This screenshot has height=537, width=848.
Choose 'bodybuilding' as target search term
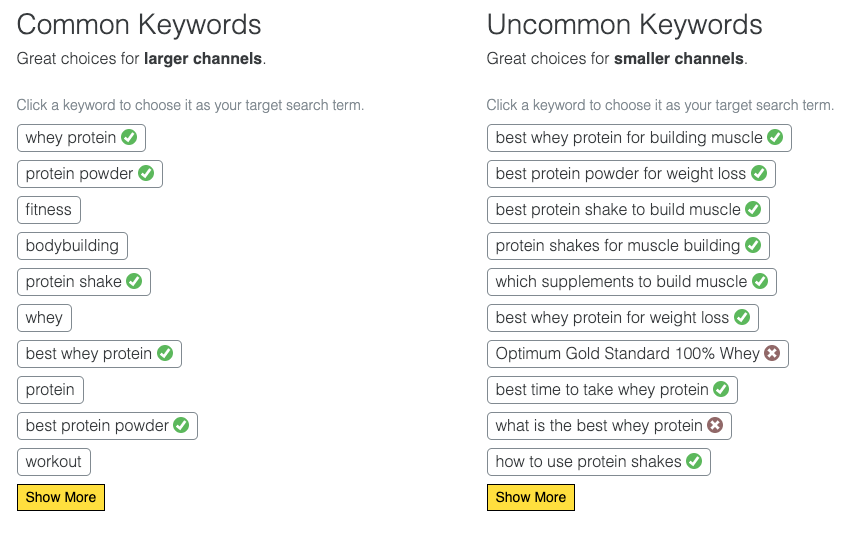[x=72, y=245]
